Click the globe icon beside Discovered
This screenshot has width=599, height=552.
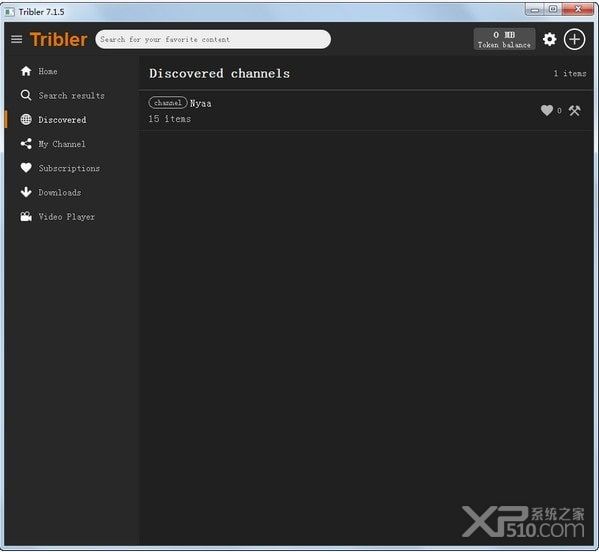coord(26,120)
